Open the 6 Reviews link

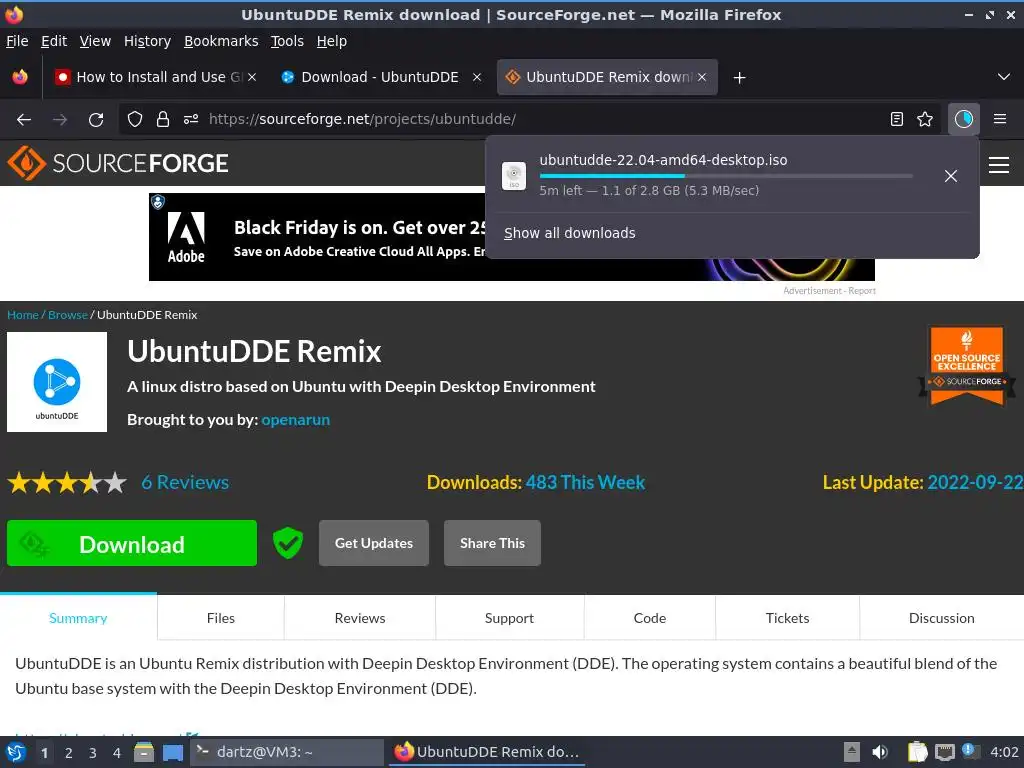[x=185, y=483]
